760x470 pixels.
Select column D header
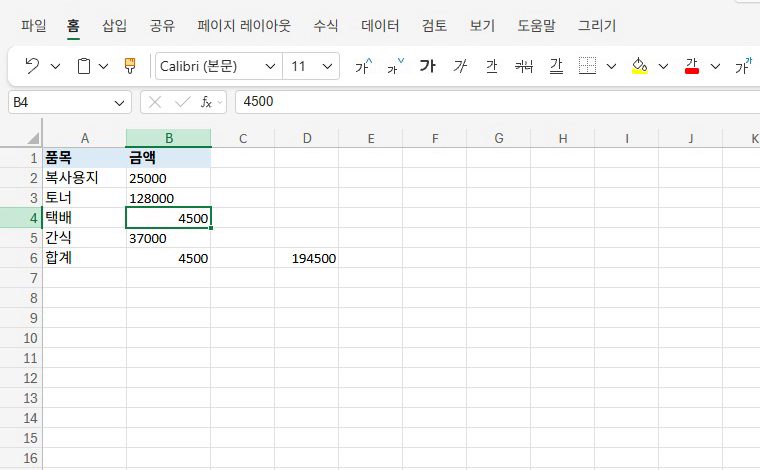pyautogui.click(x=307, y=139)
